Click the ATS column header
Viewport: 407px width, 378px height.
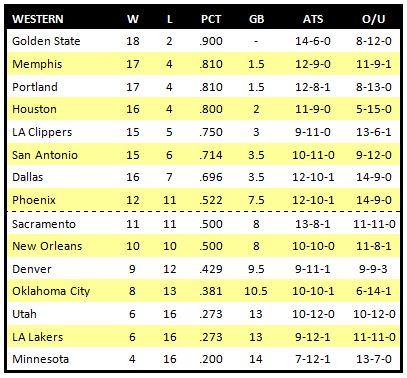click(313, 19)
